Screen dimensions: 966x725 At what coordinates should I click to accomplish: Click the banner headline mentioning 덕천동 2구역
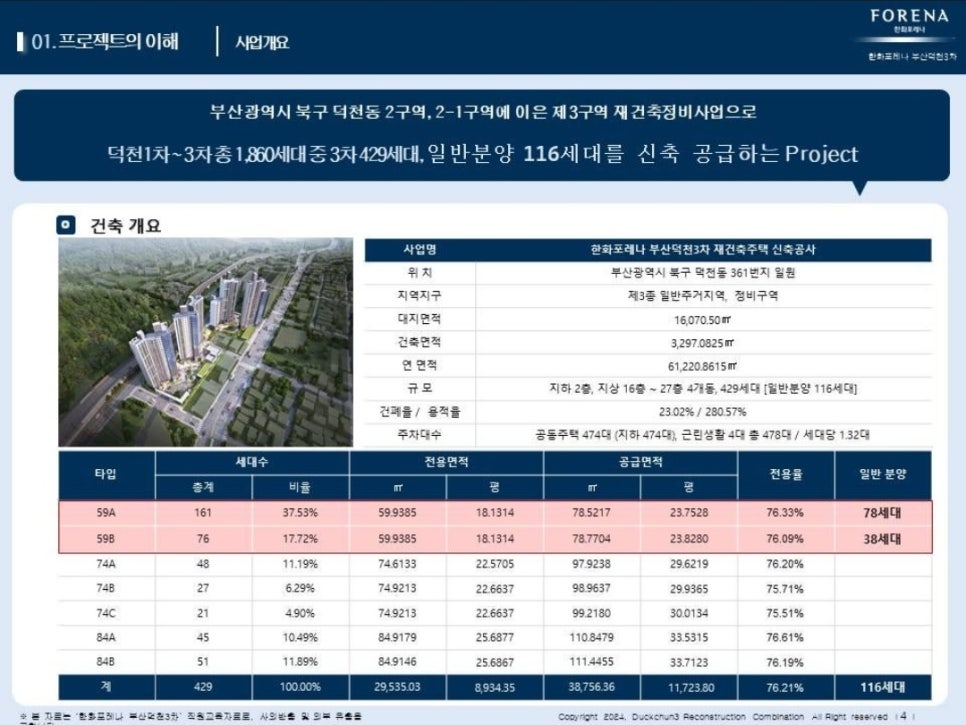pyautogui.click(x=482, y=112)
